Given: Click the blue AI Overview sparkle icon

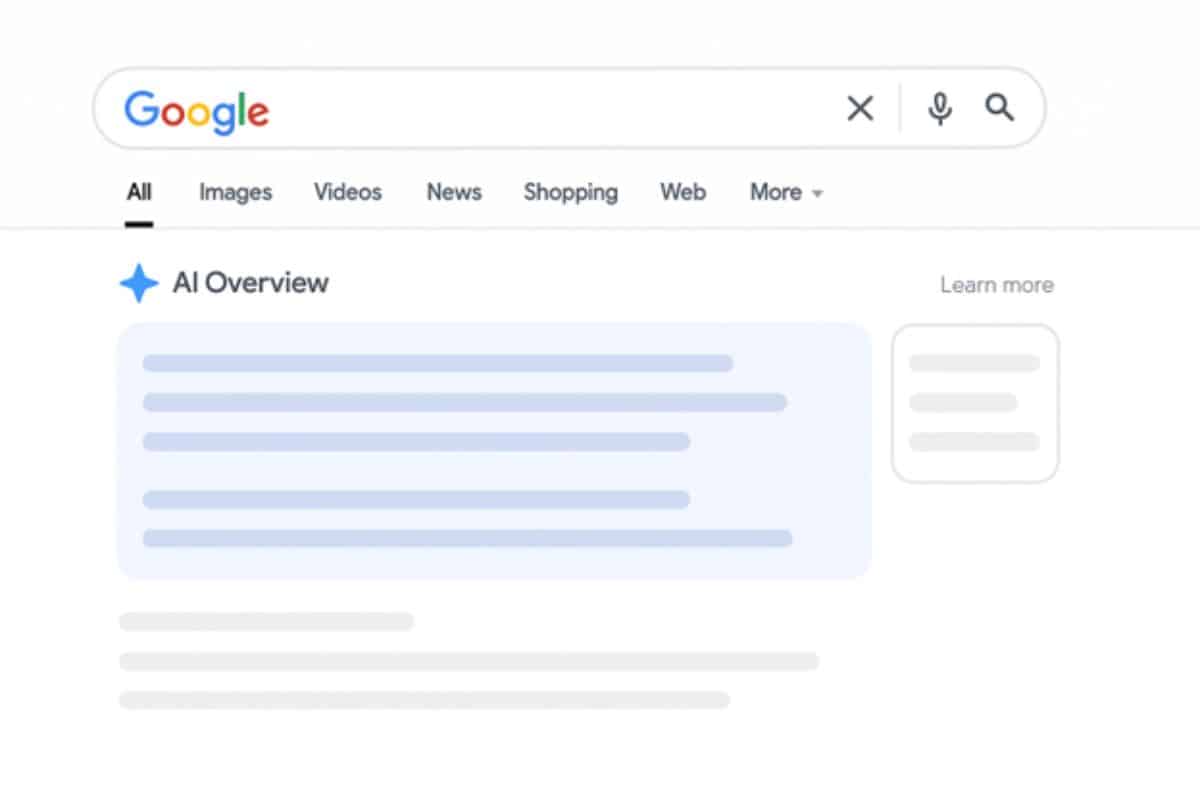Looking at the screenshot, I should coord(139,284).
